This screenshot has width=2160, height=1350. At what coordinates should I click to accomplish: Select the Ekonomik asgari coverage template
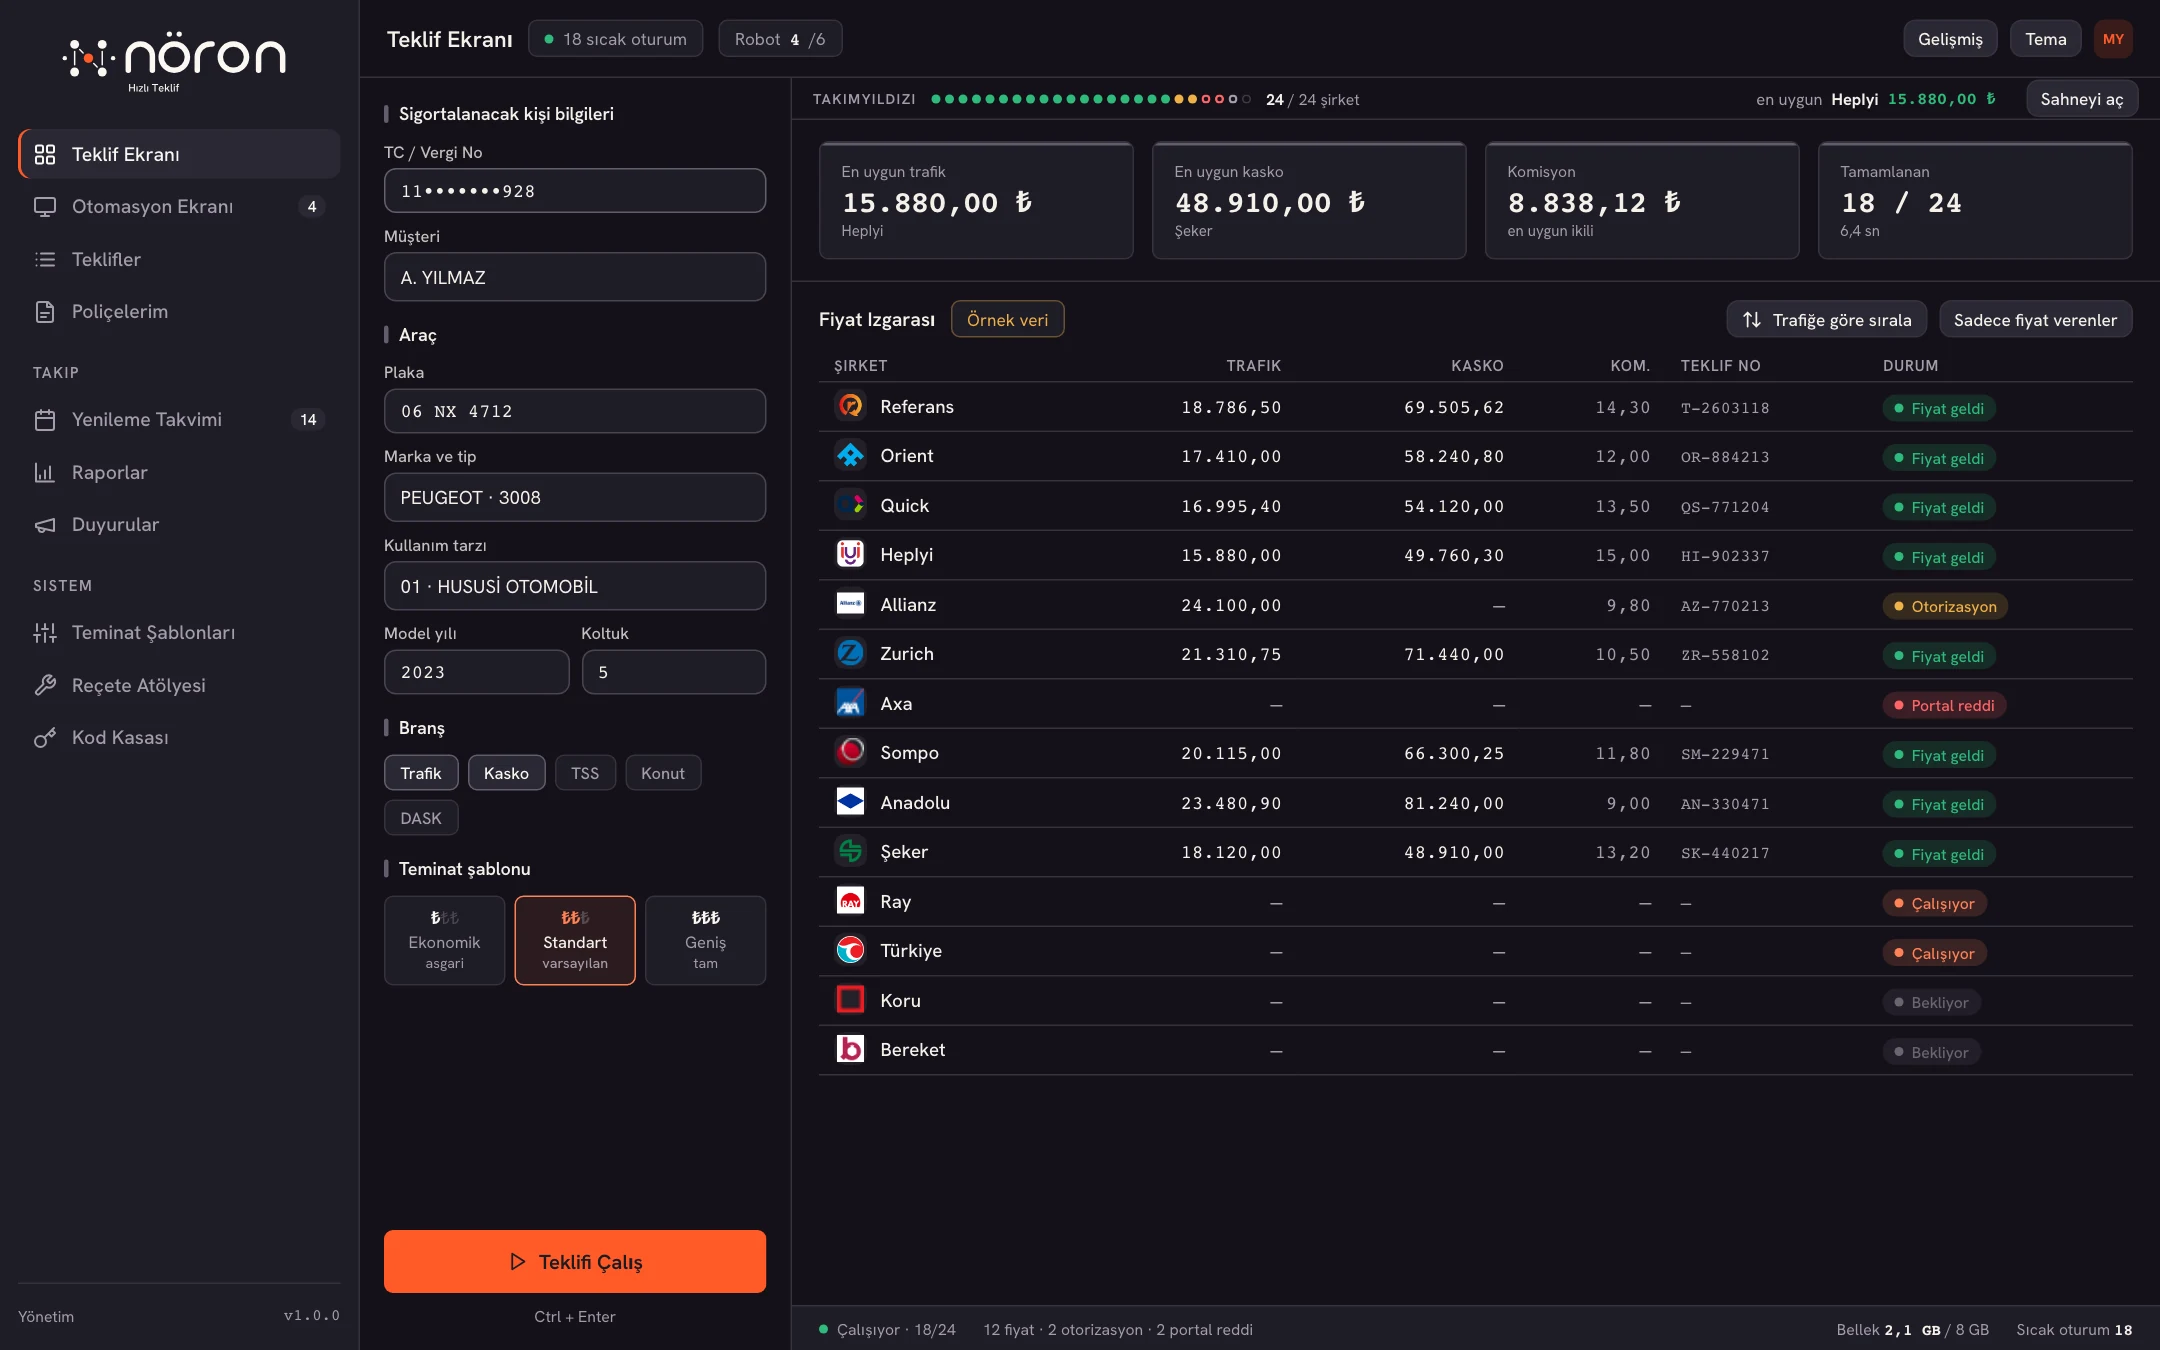tap(445, 940)
